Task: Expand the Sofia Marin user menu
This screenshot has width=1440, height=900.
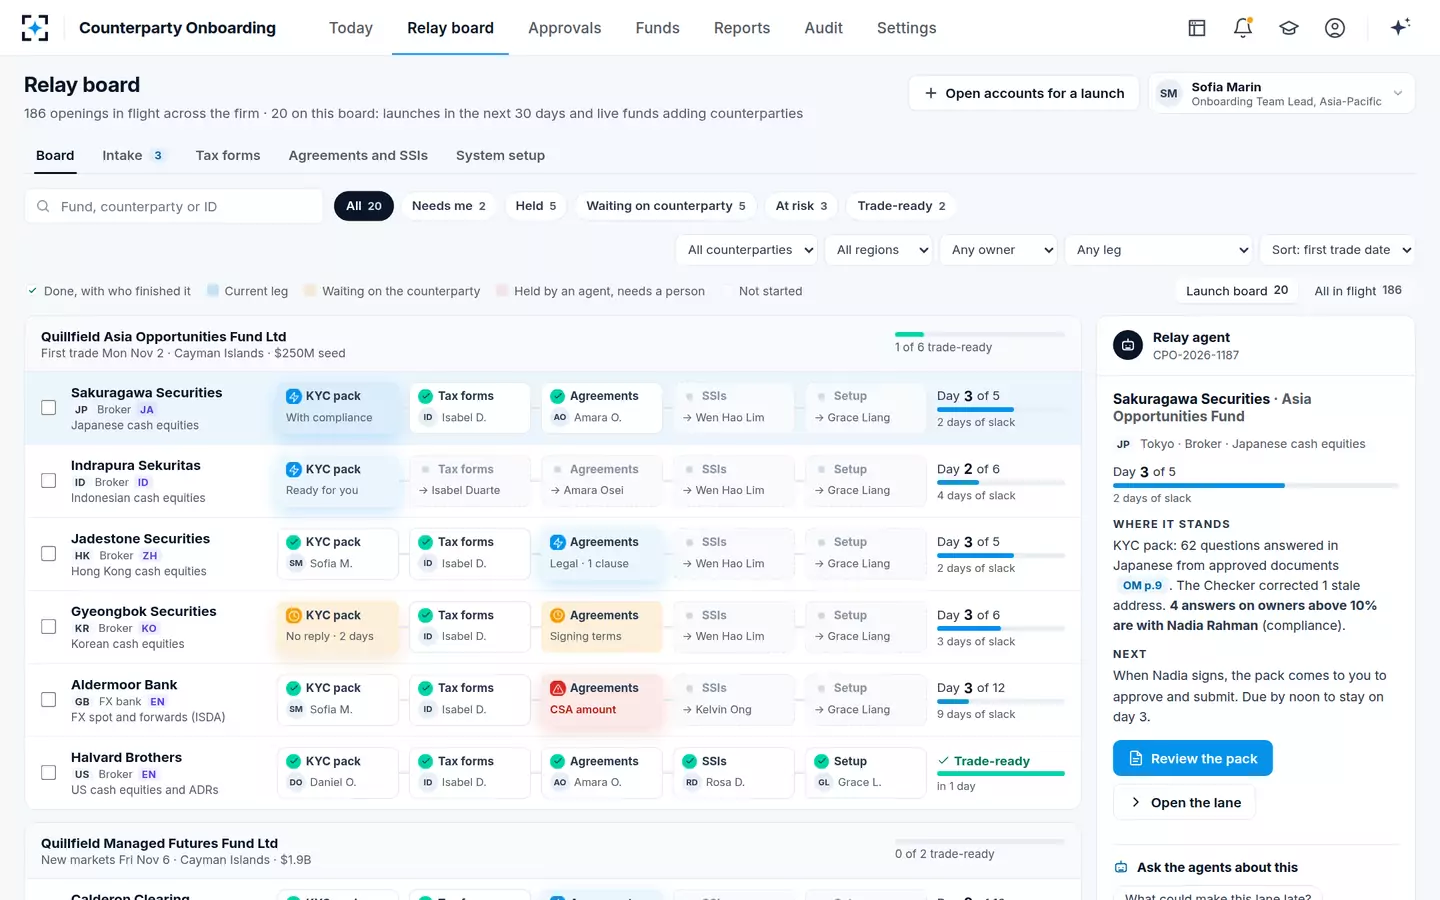Action: (1282, 93)
